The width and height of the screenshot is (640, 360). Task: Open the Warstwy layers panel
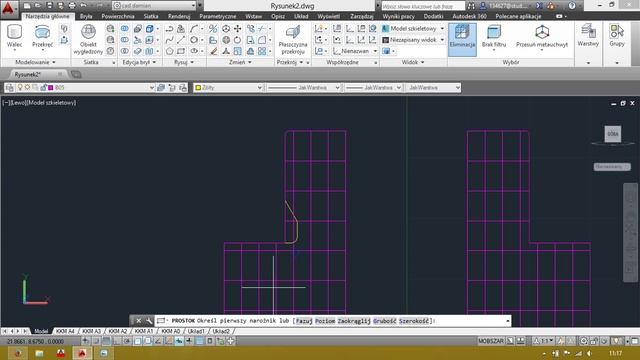point(588,36)
